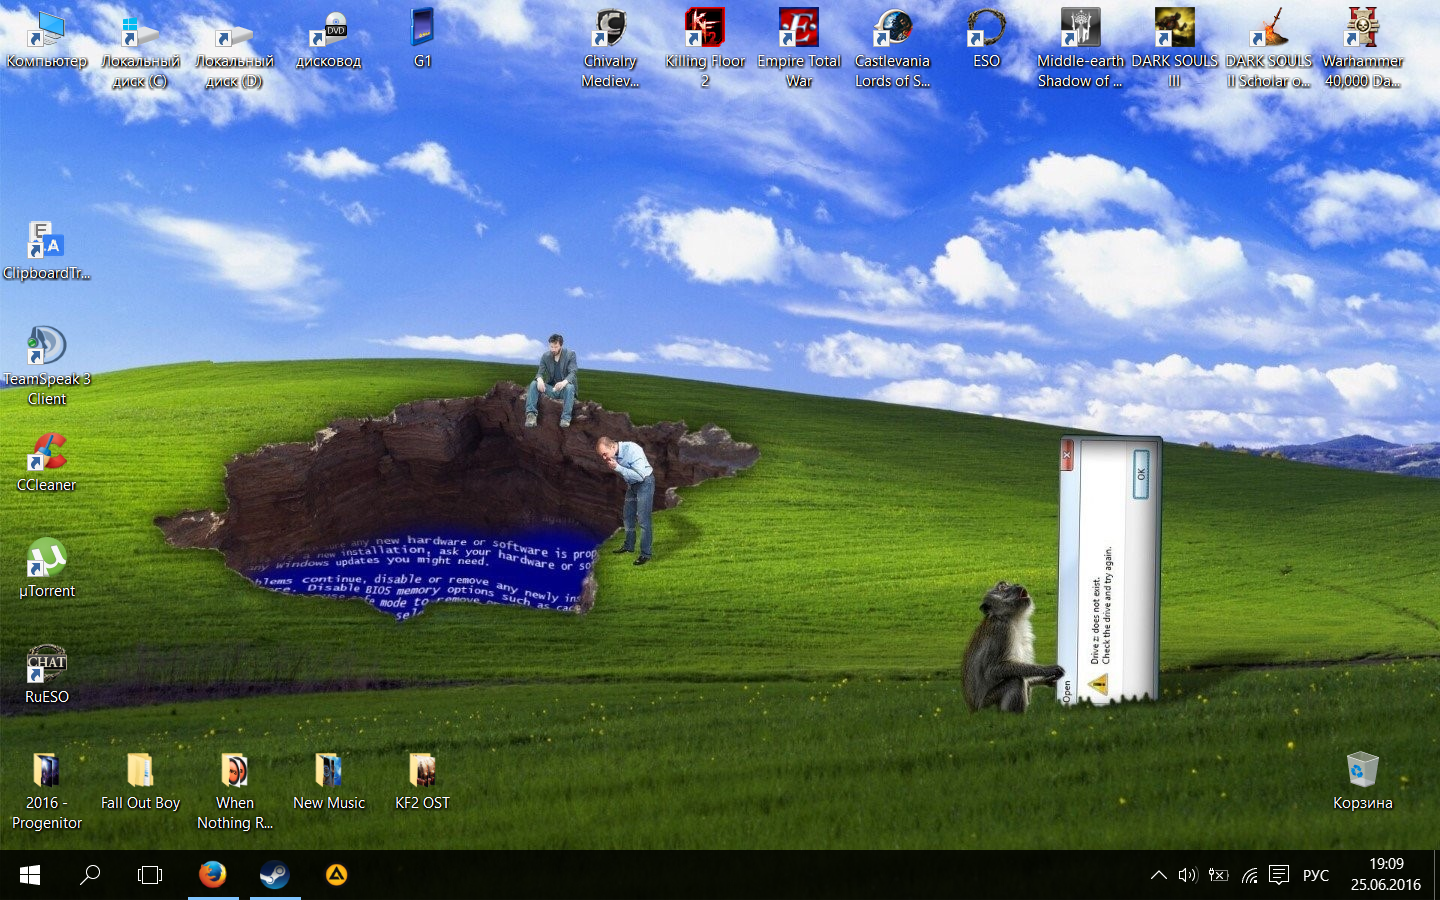
Task: Open volume control speaker icon in tray
Action: [1187, 875]
